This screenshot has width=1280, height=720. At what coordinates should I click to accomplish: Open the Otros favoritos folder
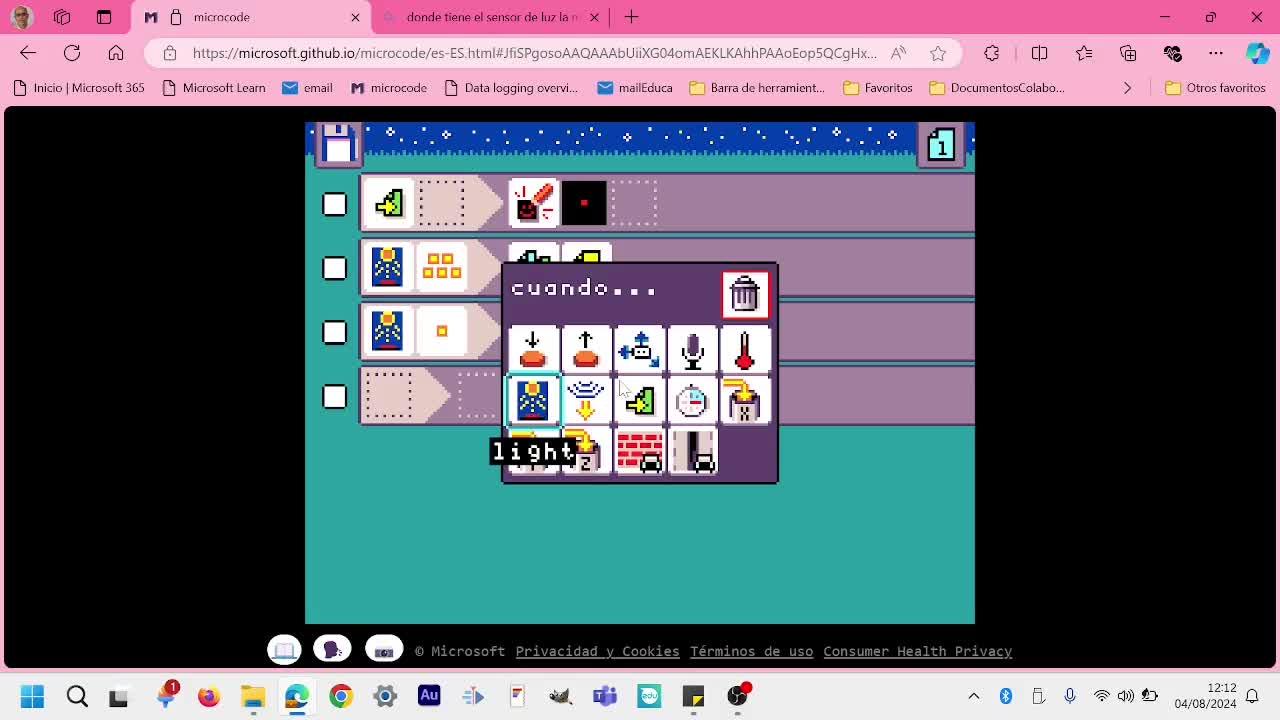click(1216, 88)
